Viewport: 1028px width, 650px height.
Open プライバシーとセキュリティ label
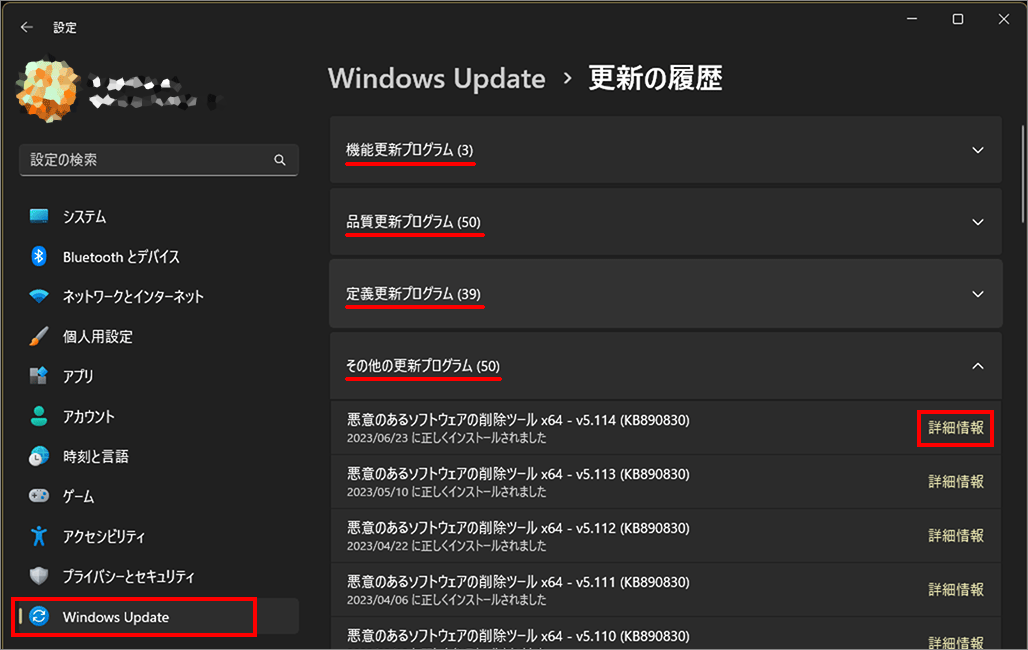tap(128, 576)
